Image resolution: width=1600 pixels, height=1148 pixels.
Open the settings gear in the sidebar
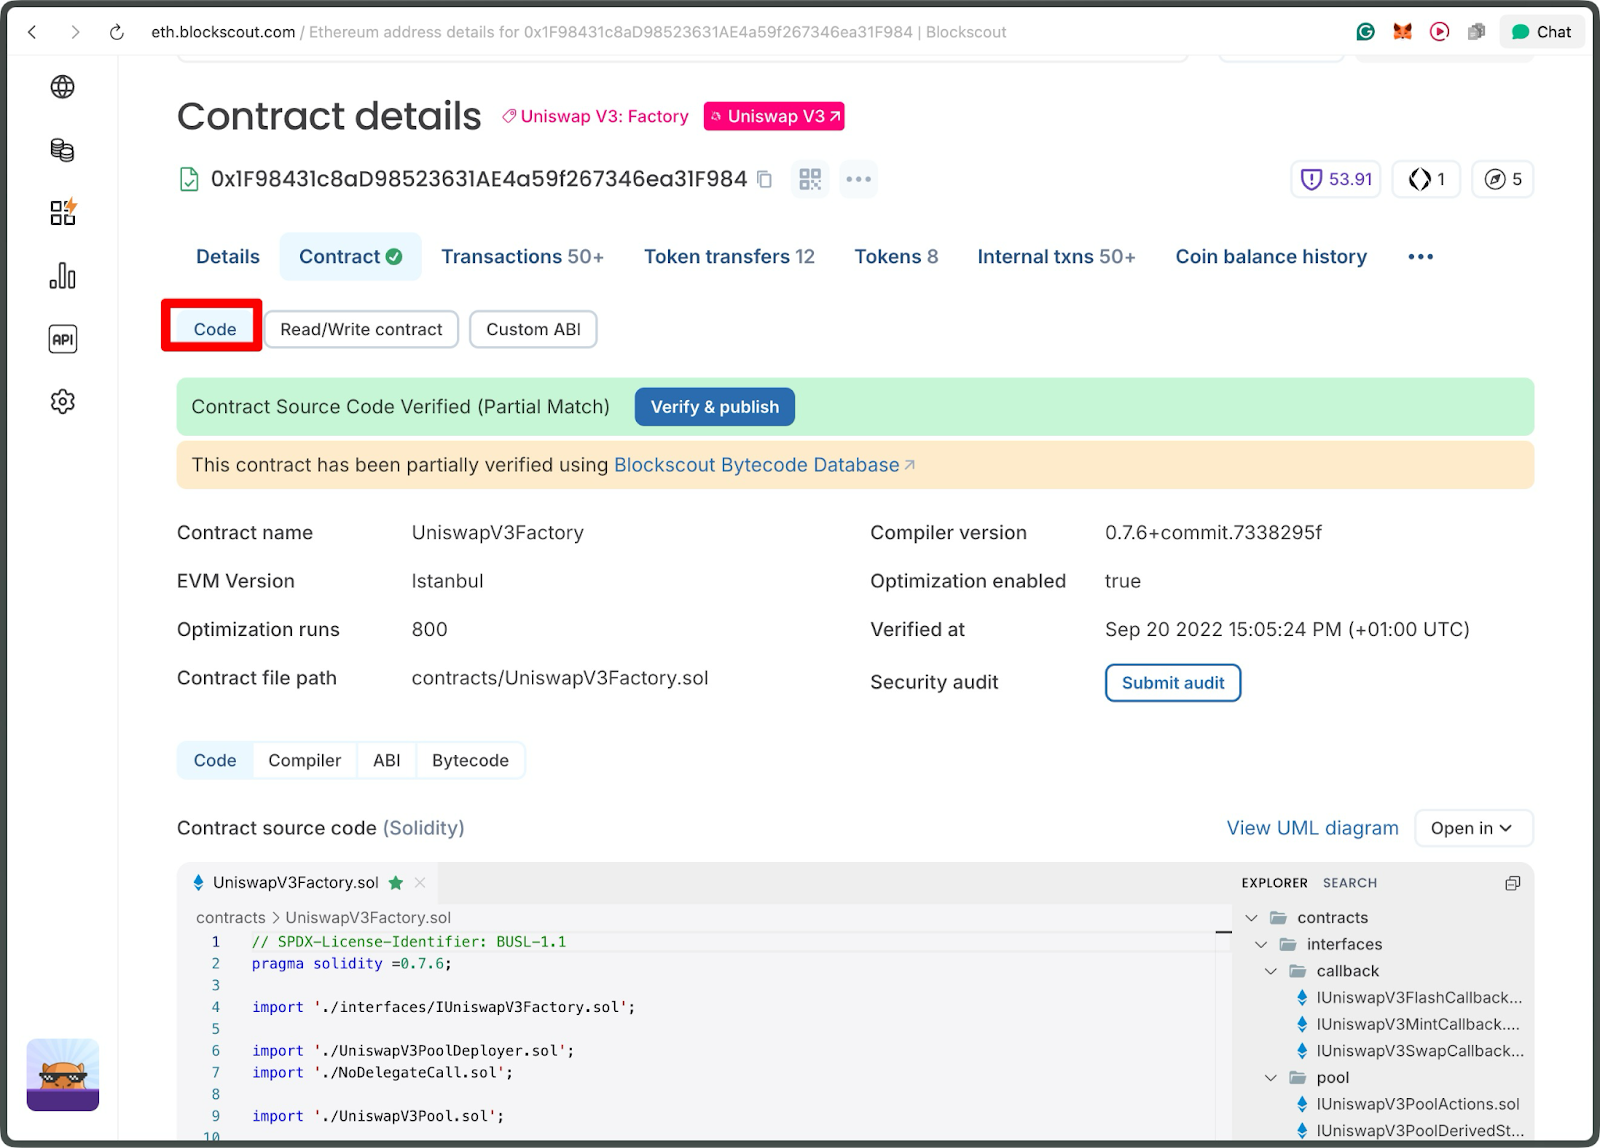click(x=63, y=401)
